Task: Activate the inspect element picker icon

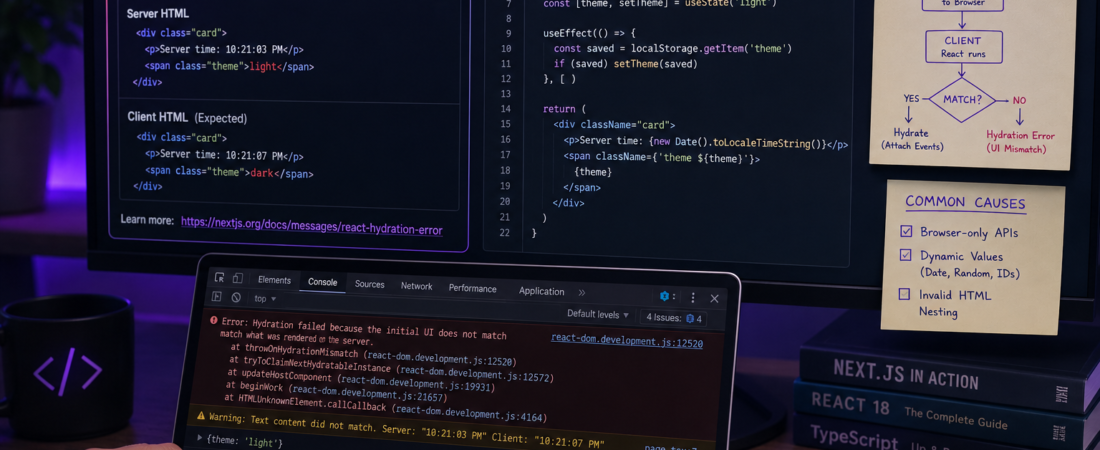Action: [220, 278]
